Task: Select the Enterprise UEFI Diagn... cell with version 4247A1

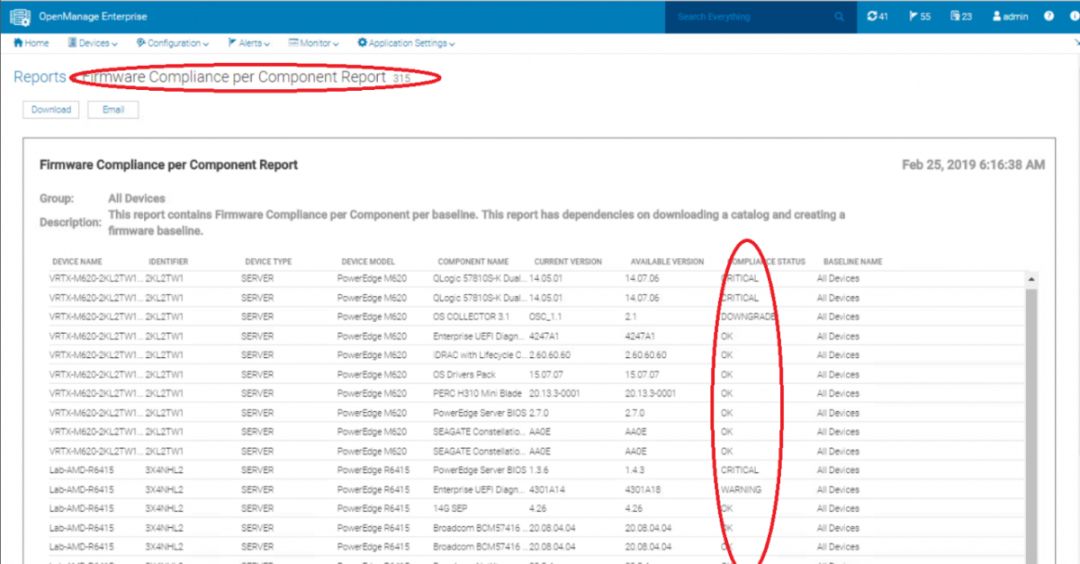Action: [x=479, y=336]
